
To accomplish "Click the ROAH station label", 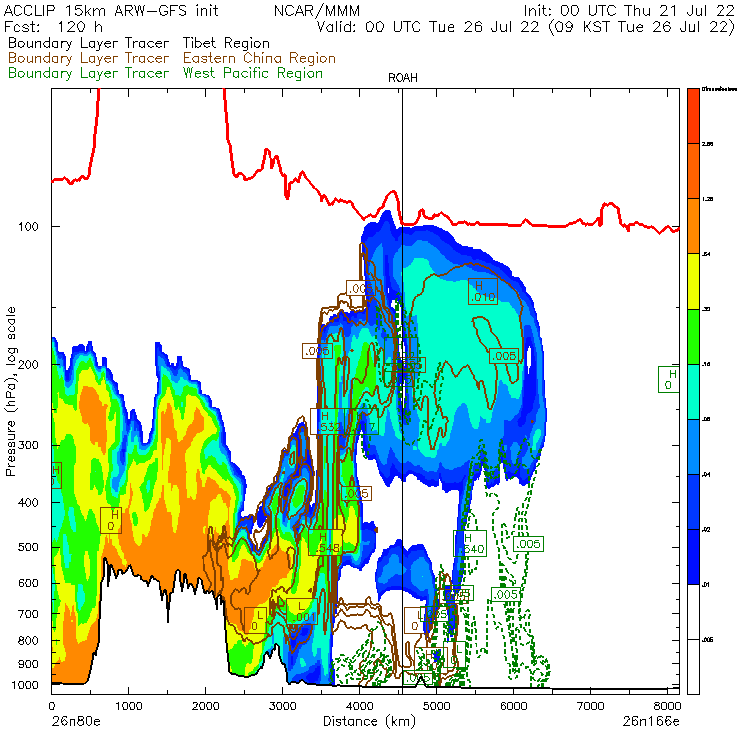I will (x=403, y=78).
